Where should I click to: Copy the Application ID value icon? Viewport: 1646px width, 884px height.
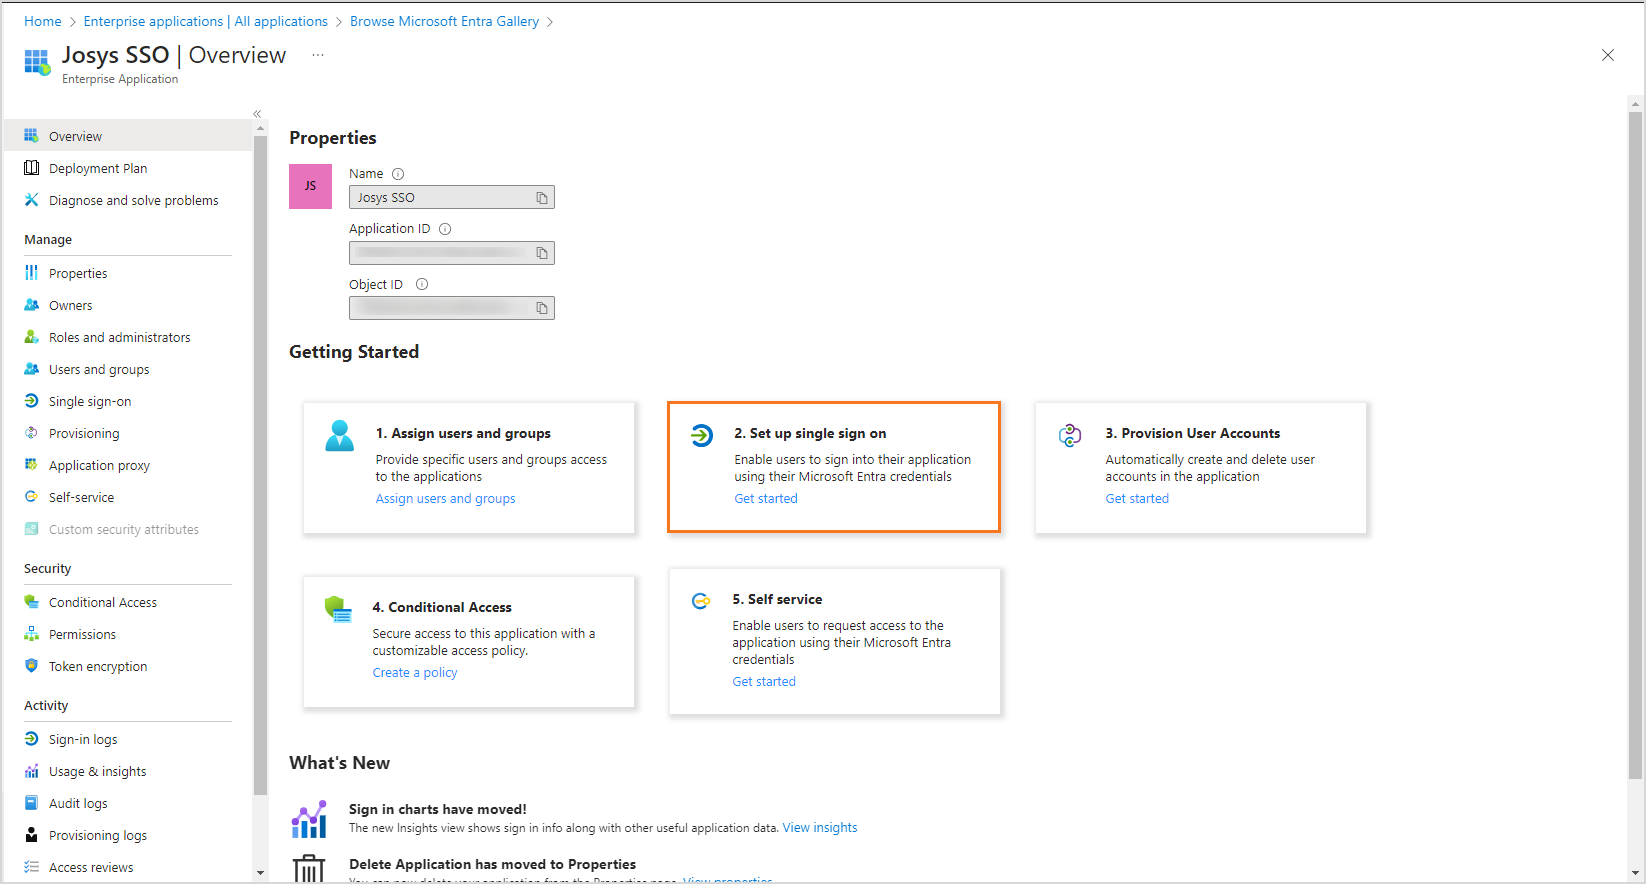pyautogui.click(x=542, y=253)
